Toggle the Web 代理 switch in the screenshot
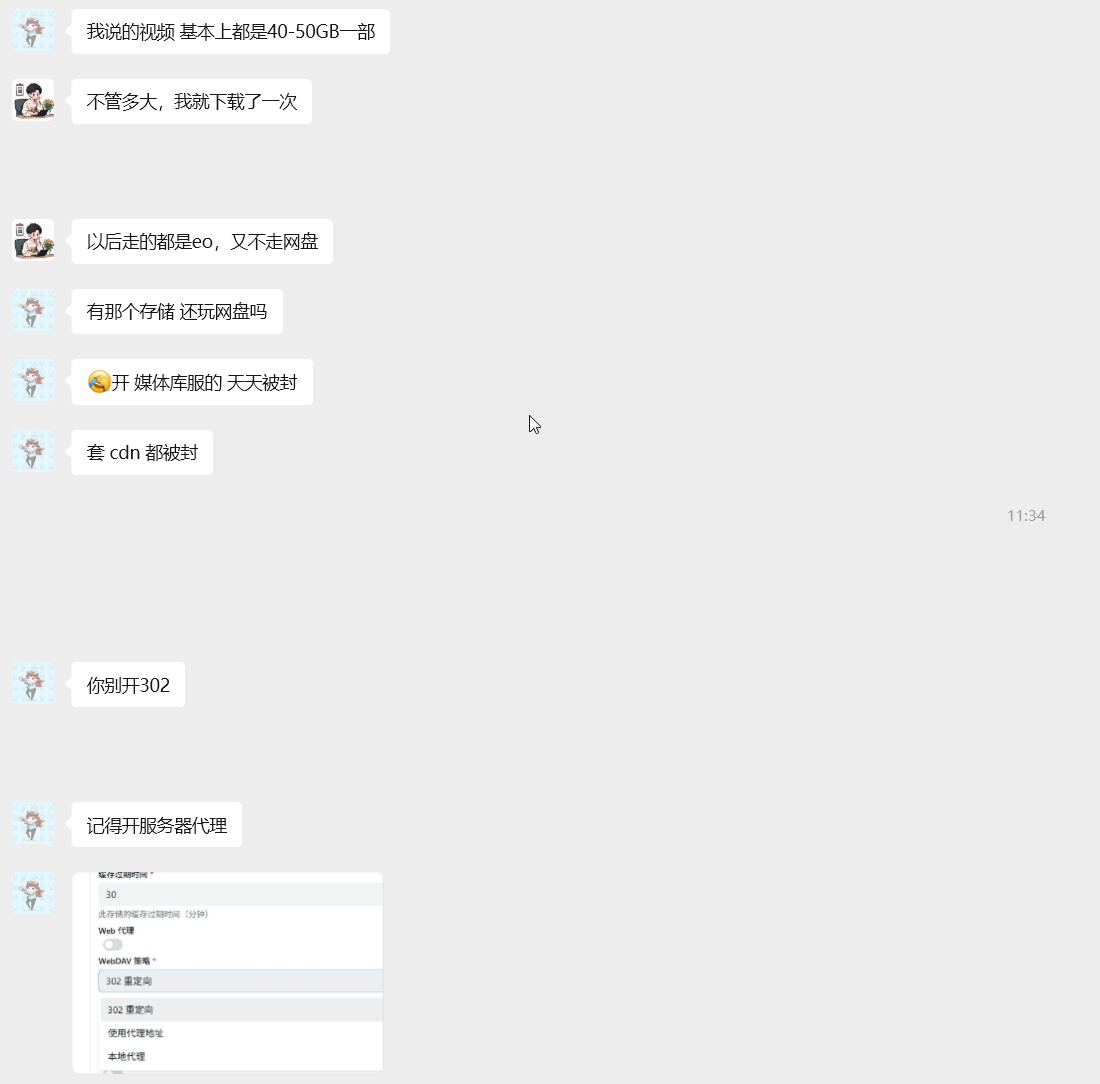This screenshot has height=1084, width=1100. (113, 944)
